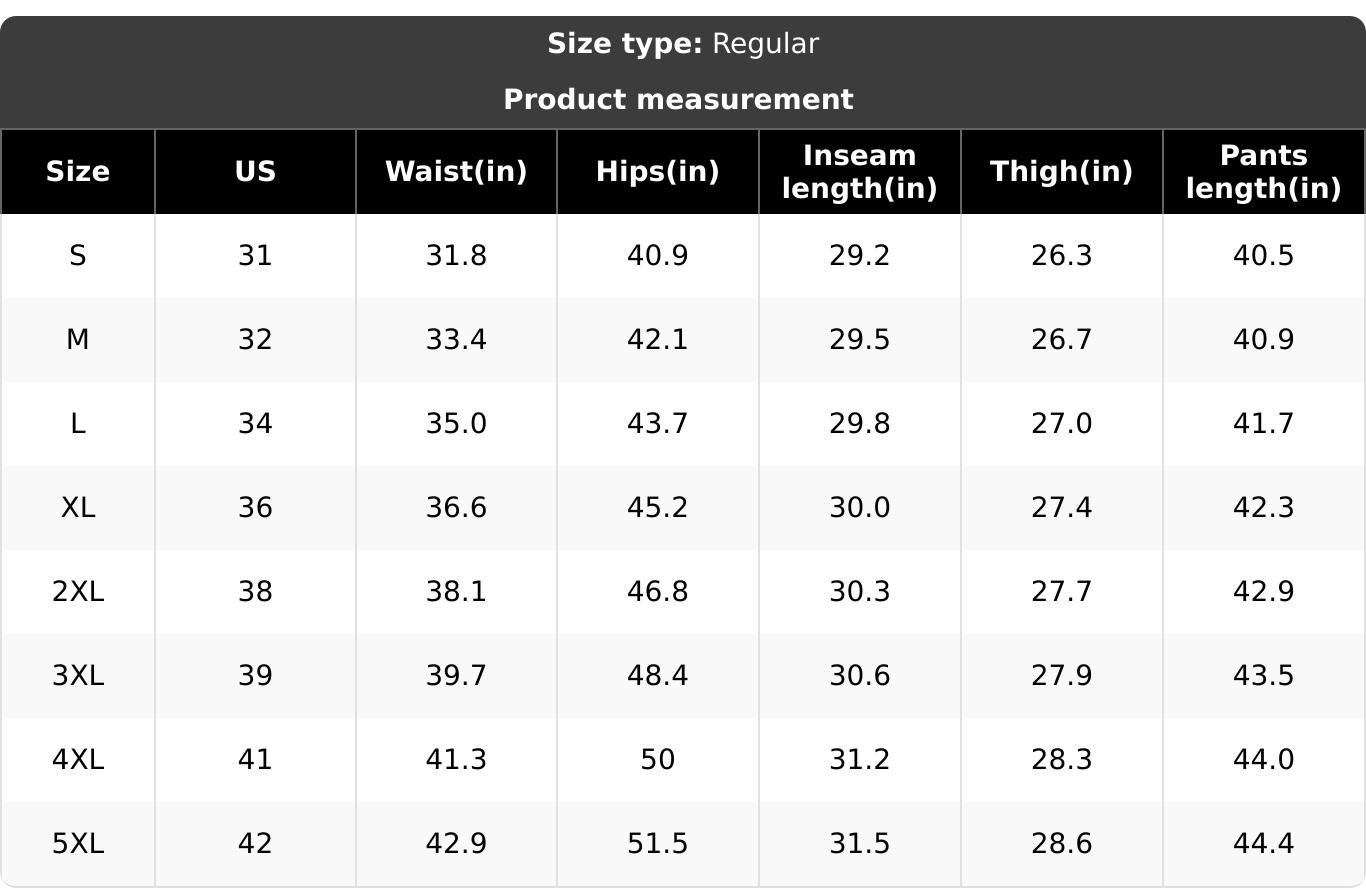Select hips value 50 in 4XL row

(658, 760)
